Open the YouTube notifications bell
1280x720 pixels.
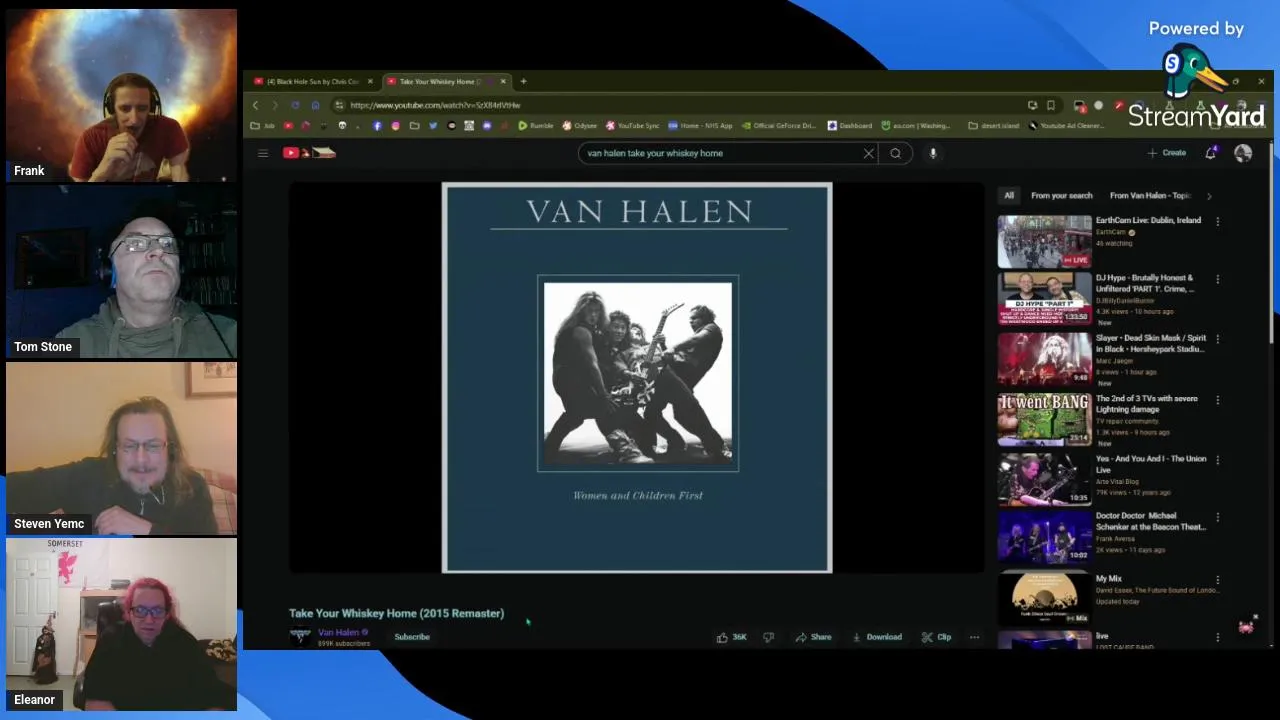(x=1211, y=153)
